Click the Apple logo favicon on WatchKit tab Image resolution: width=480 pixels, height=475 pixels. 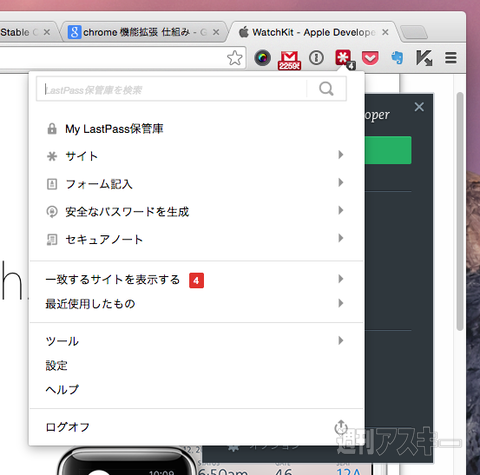244,32
